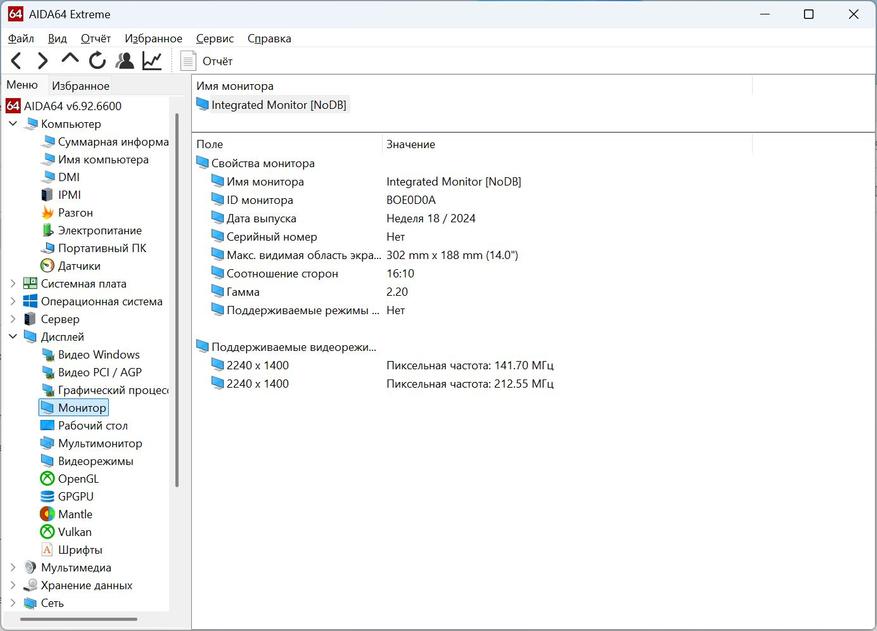
Task: Click the Back navigation arrow
Action: [16, 61]
